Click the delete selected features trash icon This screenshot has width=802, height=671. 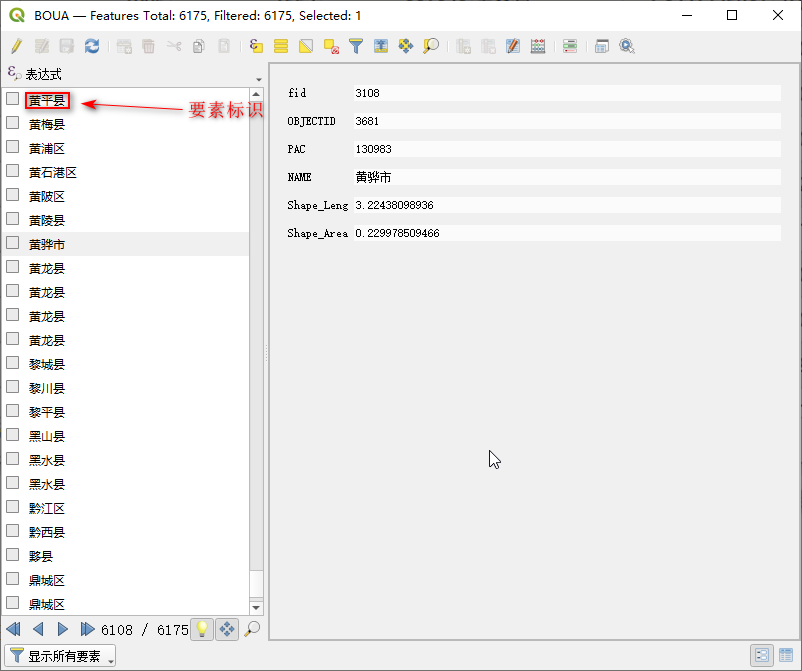point(148,46)
